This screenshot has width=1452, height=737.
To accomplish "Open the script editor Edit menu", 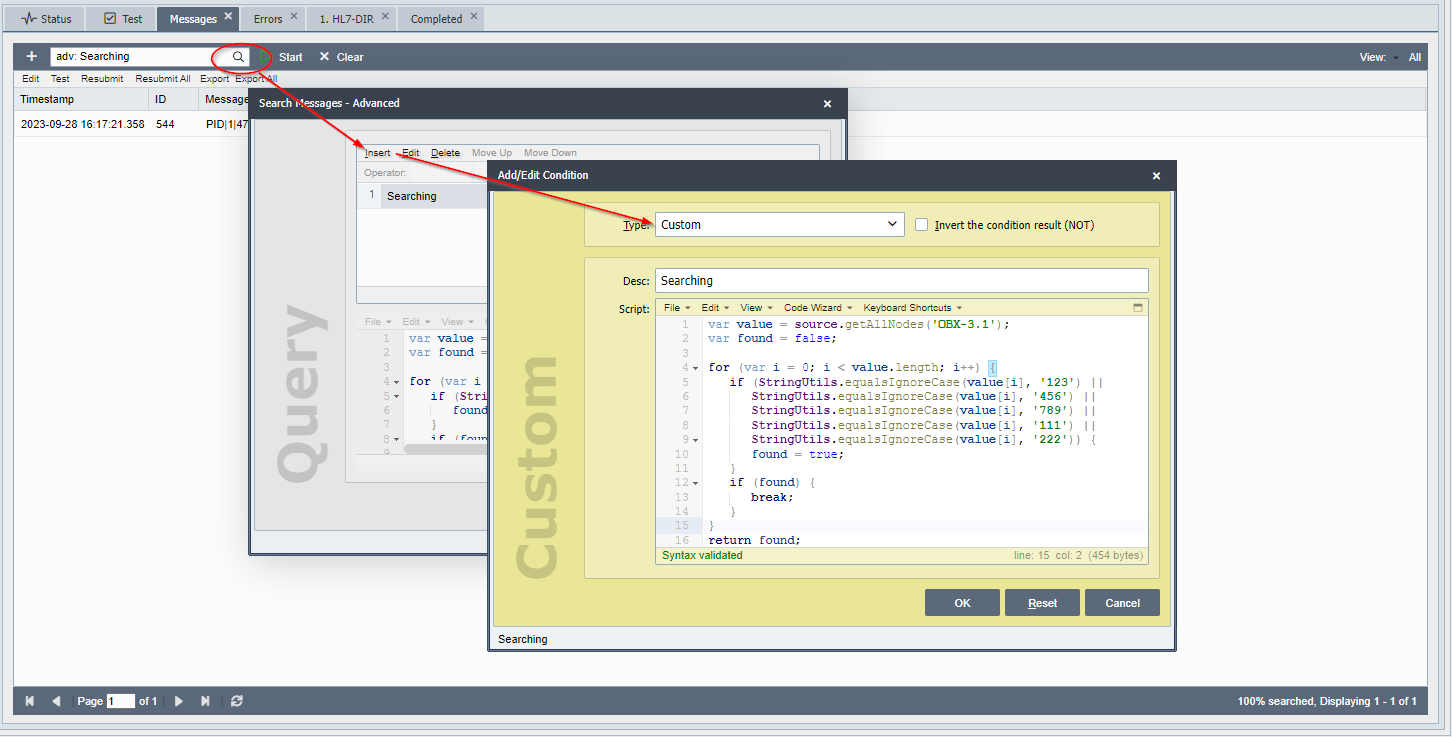I will [715, 308].
